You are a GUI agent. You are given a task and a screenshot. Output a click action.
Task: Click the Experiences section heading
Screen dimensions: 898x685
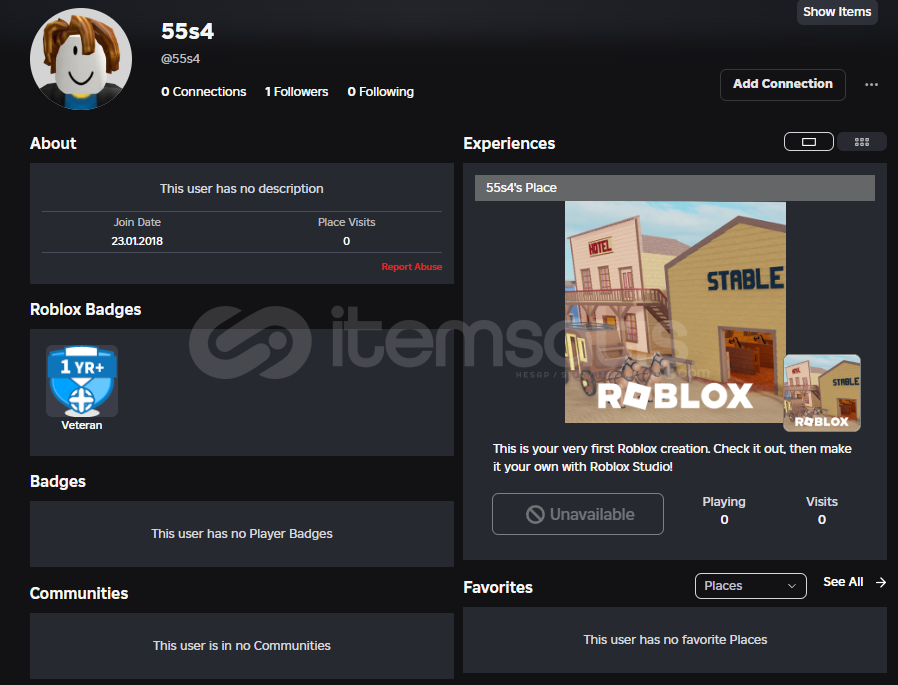click(x=509, y=143)
